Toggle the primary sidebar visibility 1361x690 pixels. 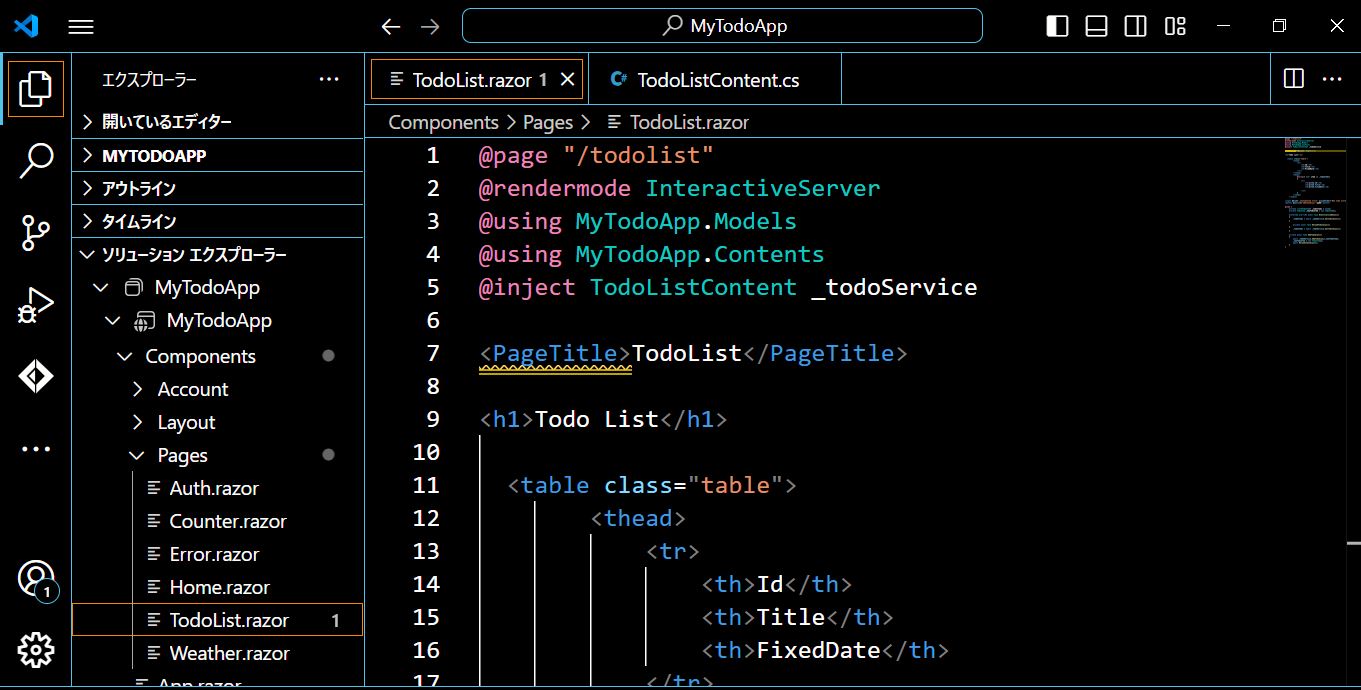pos(1056,26)
